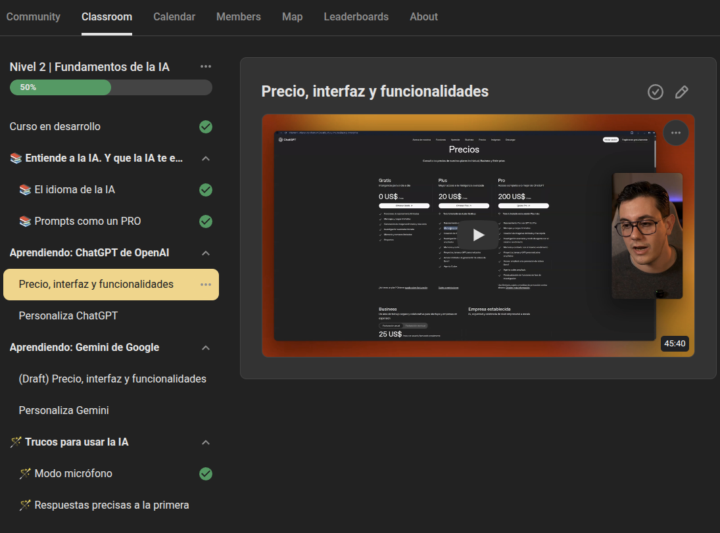This screenshot has height=533, width=720.
Task: Open the About tab
Action: pos(423,17)
